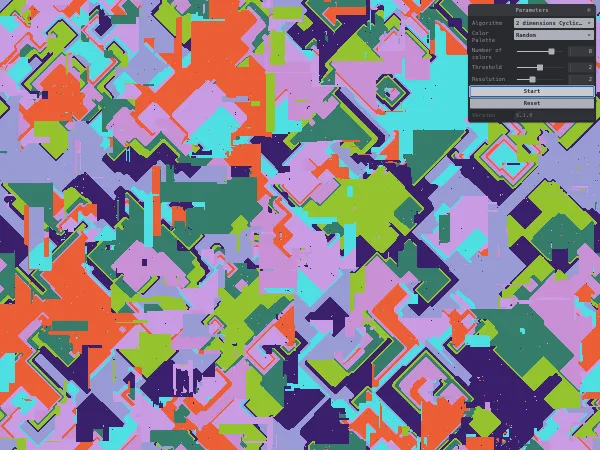Click the Resolution slider handle
This screenshot has height=450, width=600.
point(532,79)
